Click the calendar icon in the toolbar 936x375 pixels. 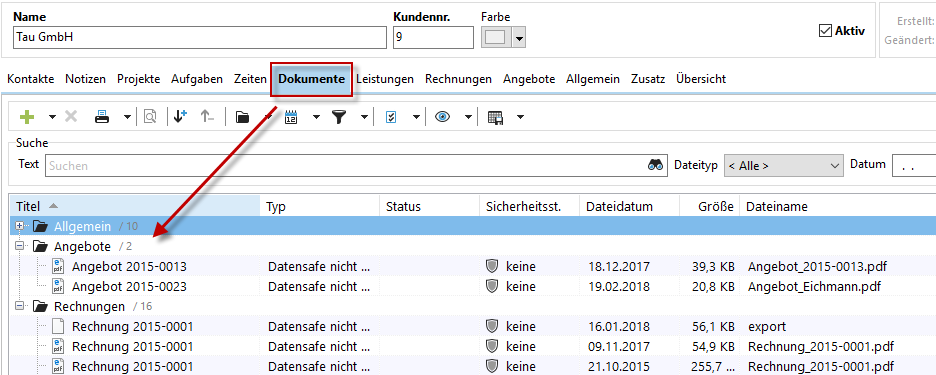tap(291, 117)
